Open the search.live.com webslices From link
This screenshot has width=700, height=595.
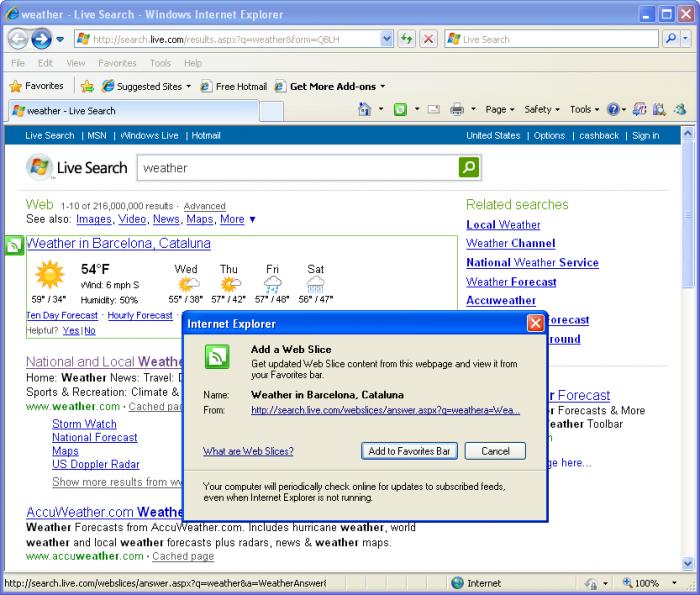click(385, 410)
